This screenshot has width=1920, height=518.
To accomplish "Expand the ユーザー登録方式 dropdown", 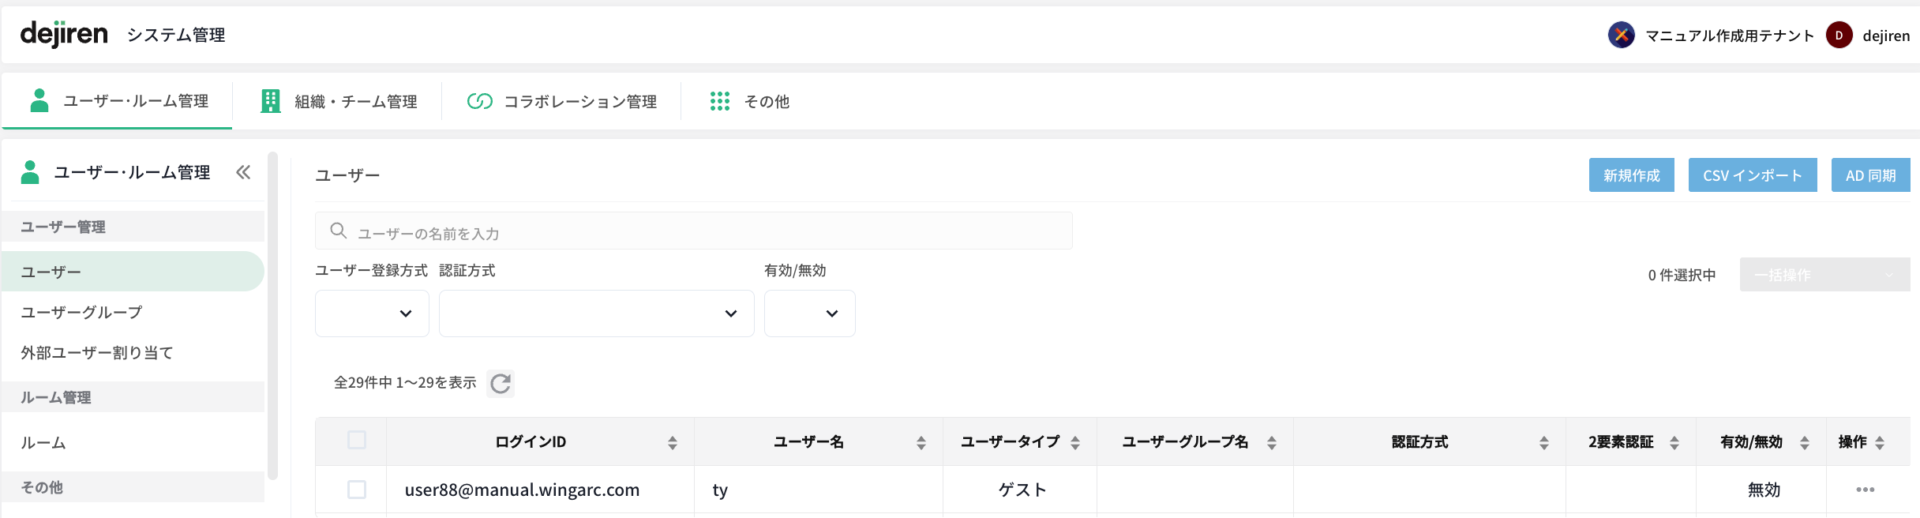I will coord(372,313).
